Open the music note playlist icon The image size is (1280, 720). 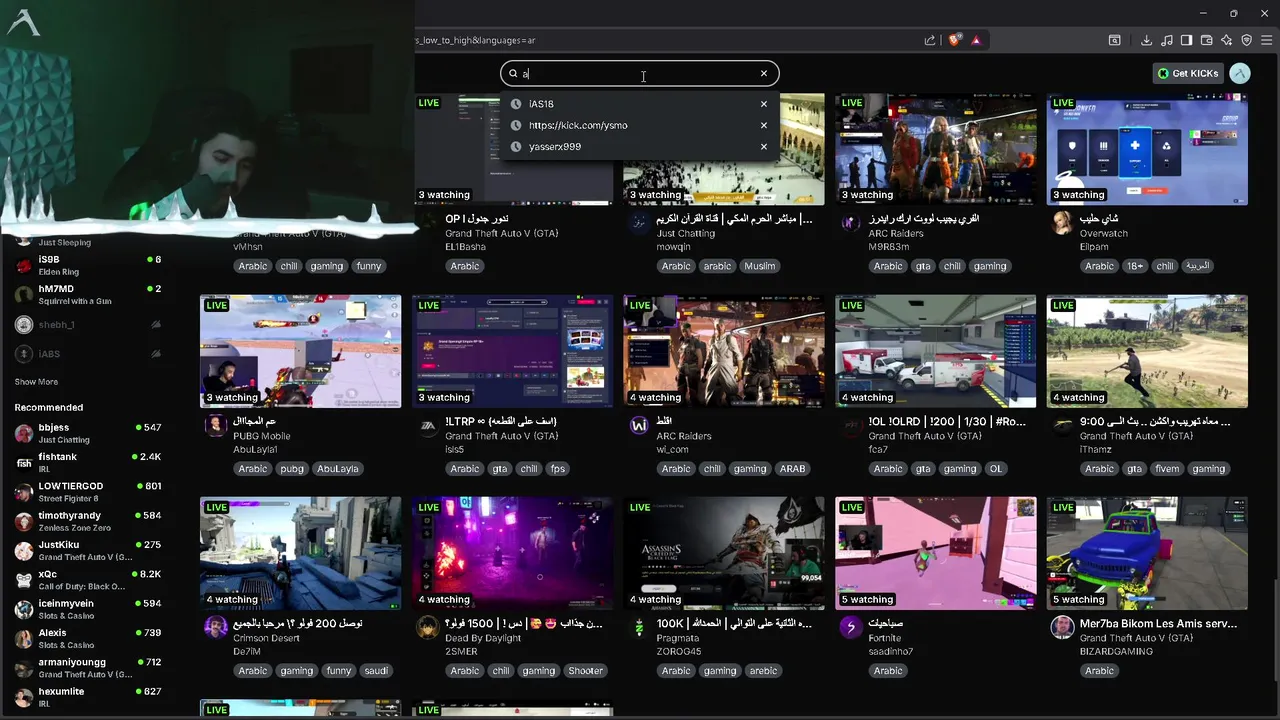point(1166,40)
